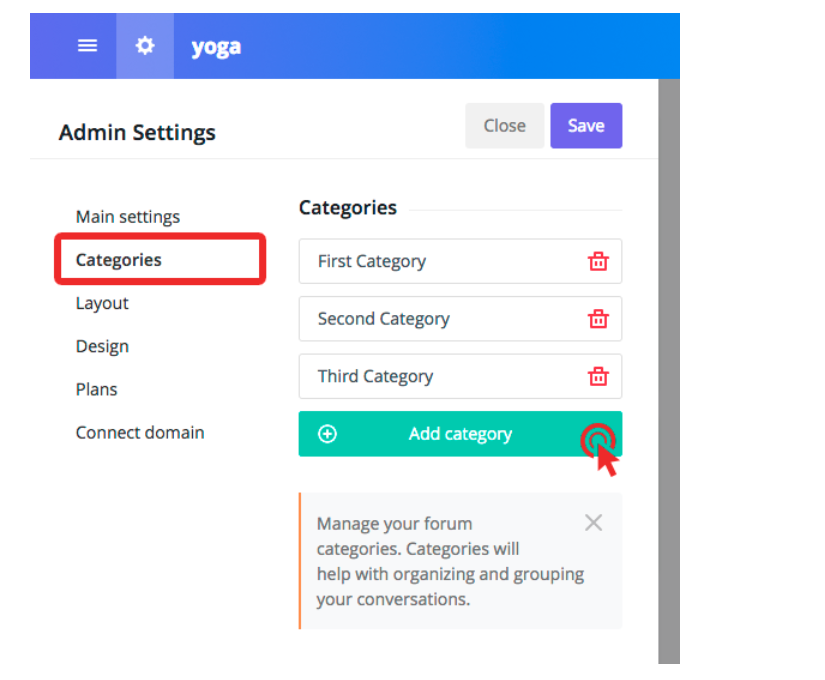
Task: Click the yoga forum title
Action: (216, 46)
